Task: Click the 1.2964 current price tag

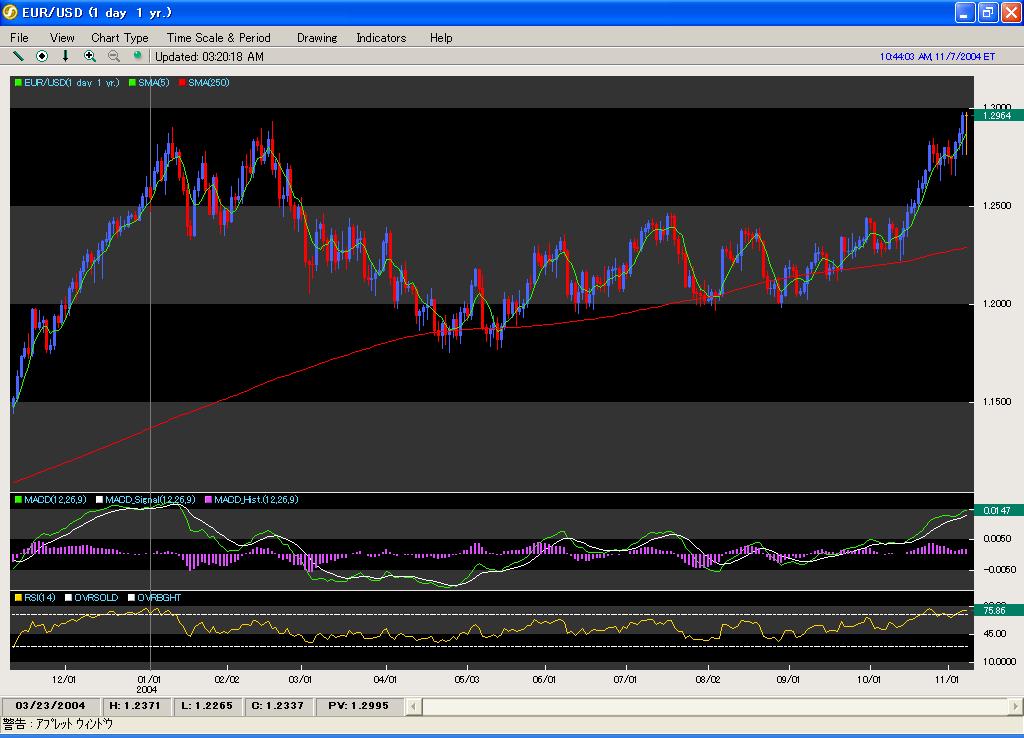Action: click(998, 116)
